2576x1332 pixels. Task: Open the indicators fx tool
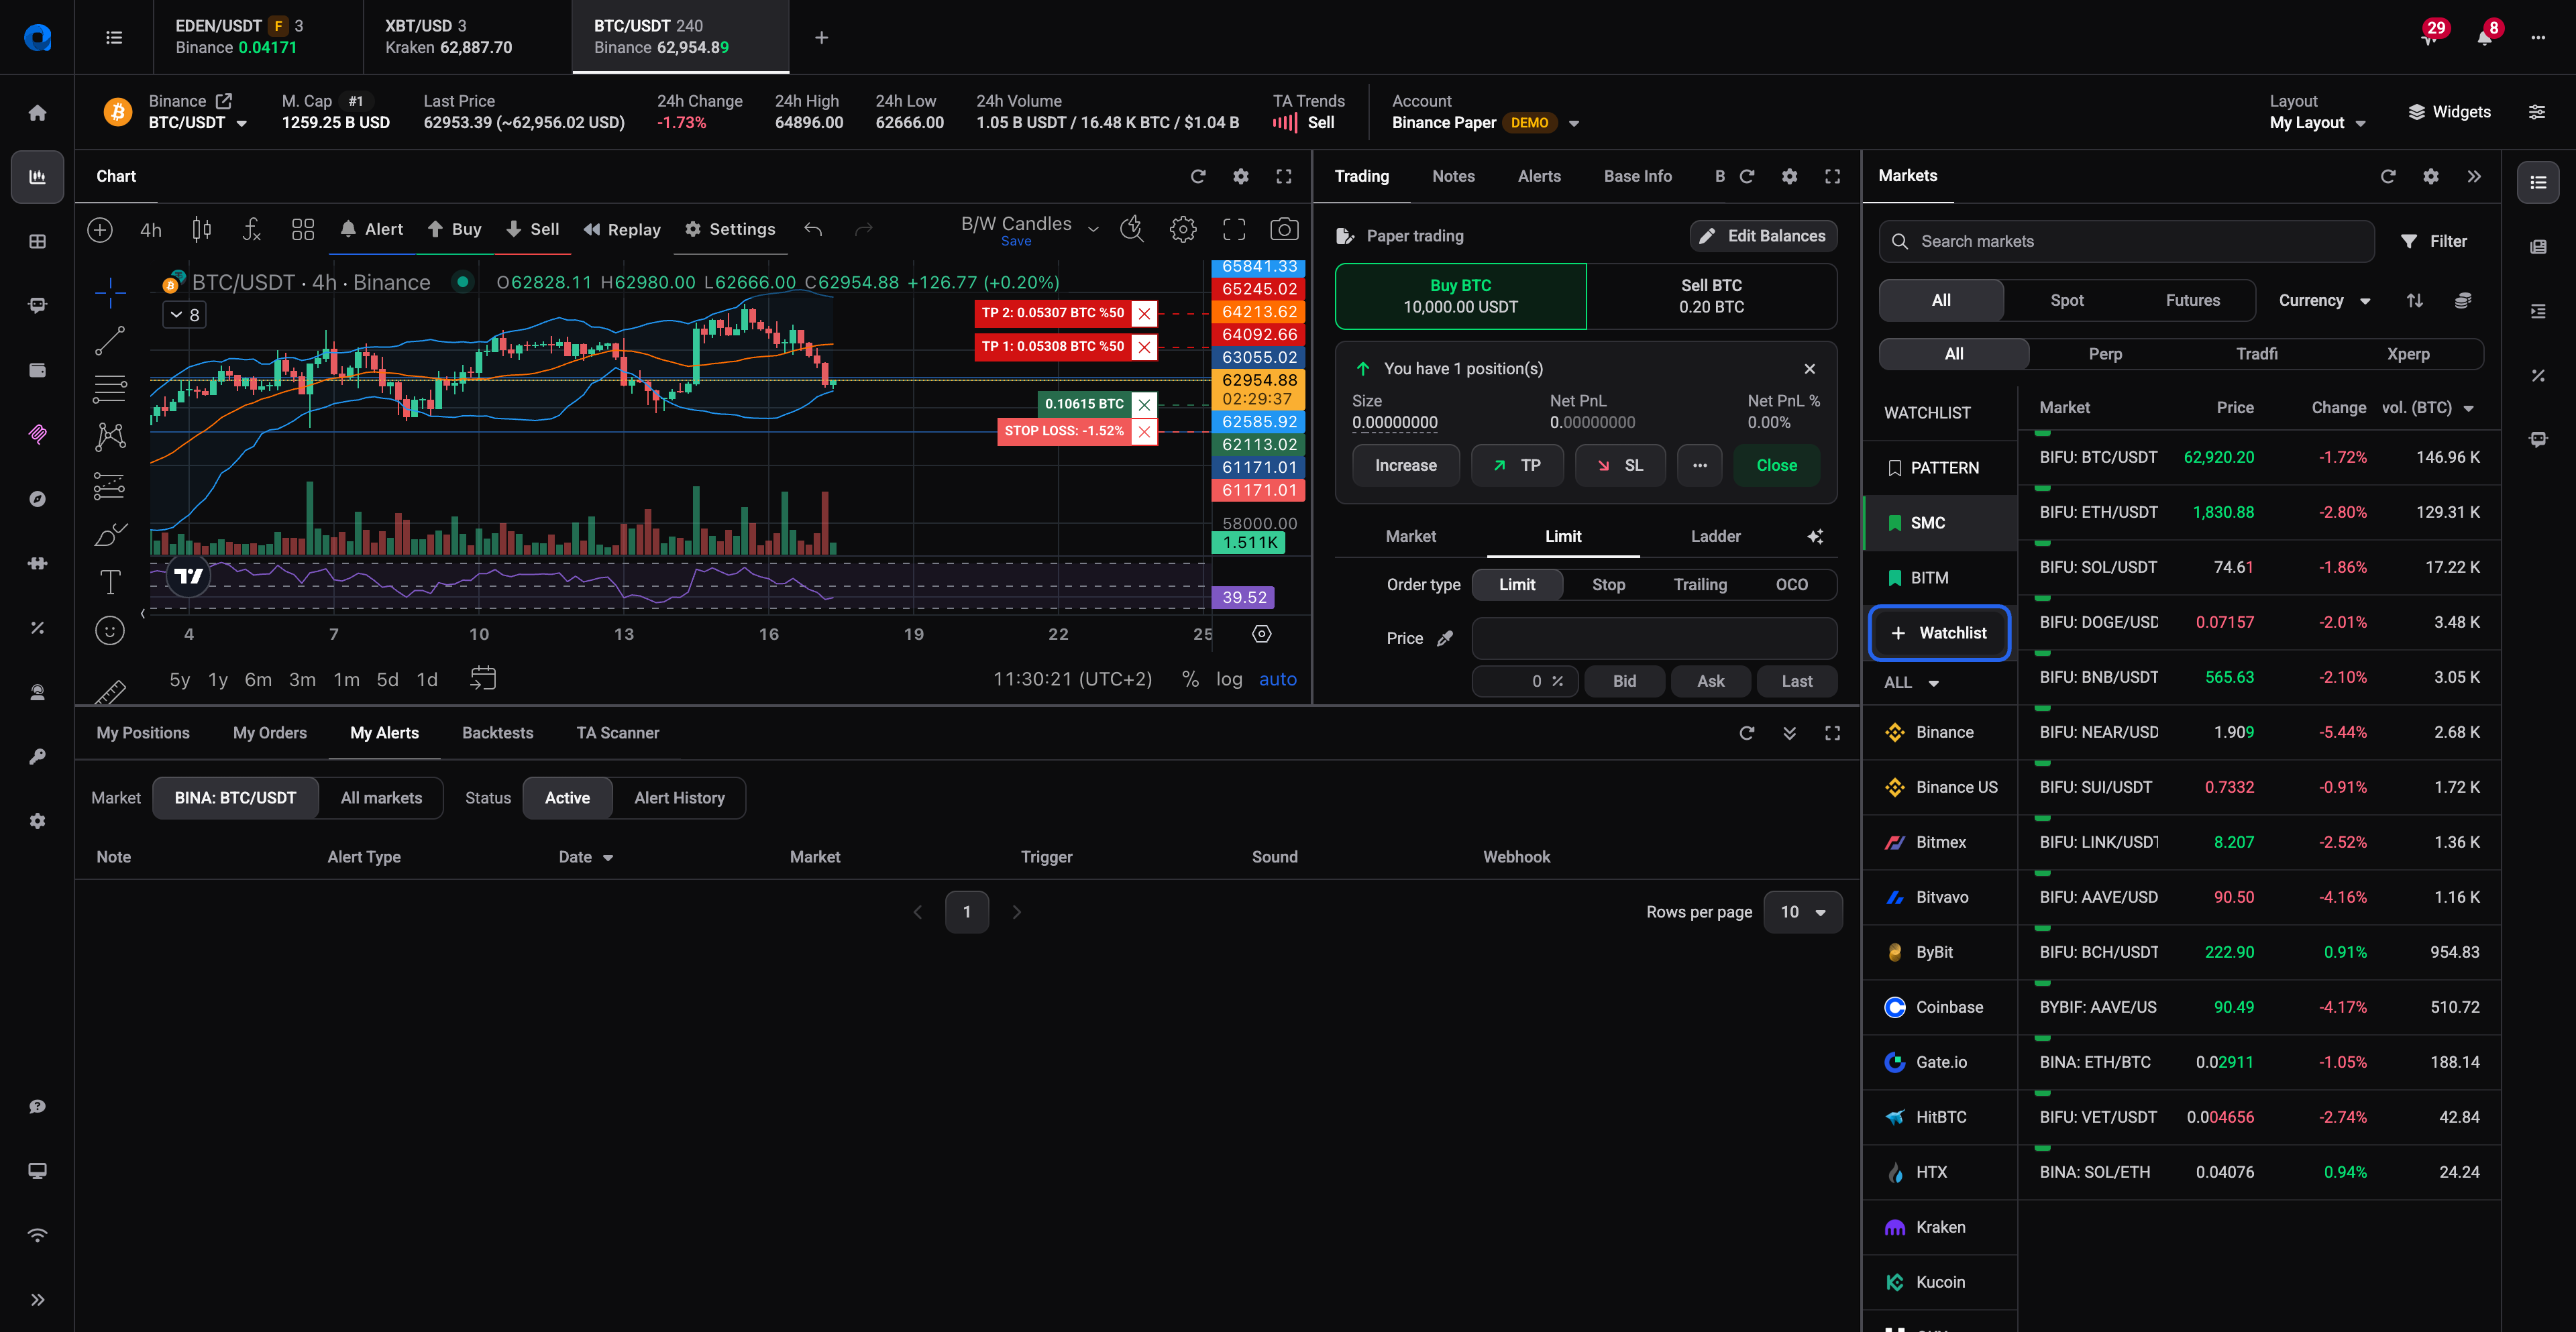[x=252, y=229]
